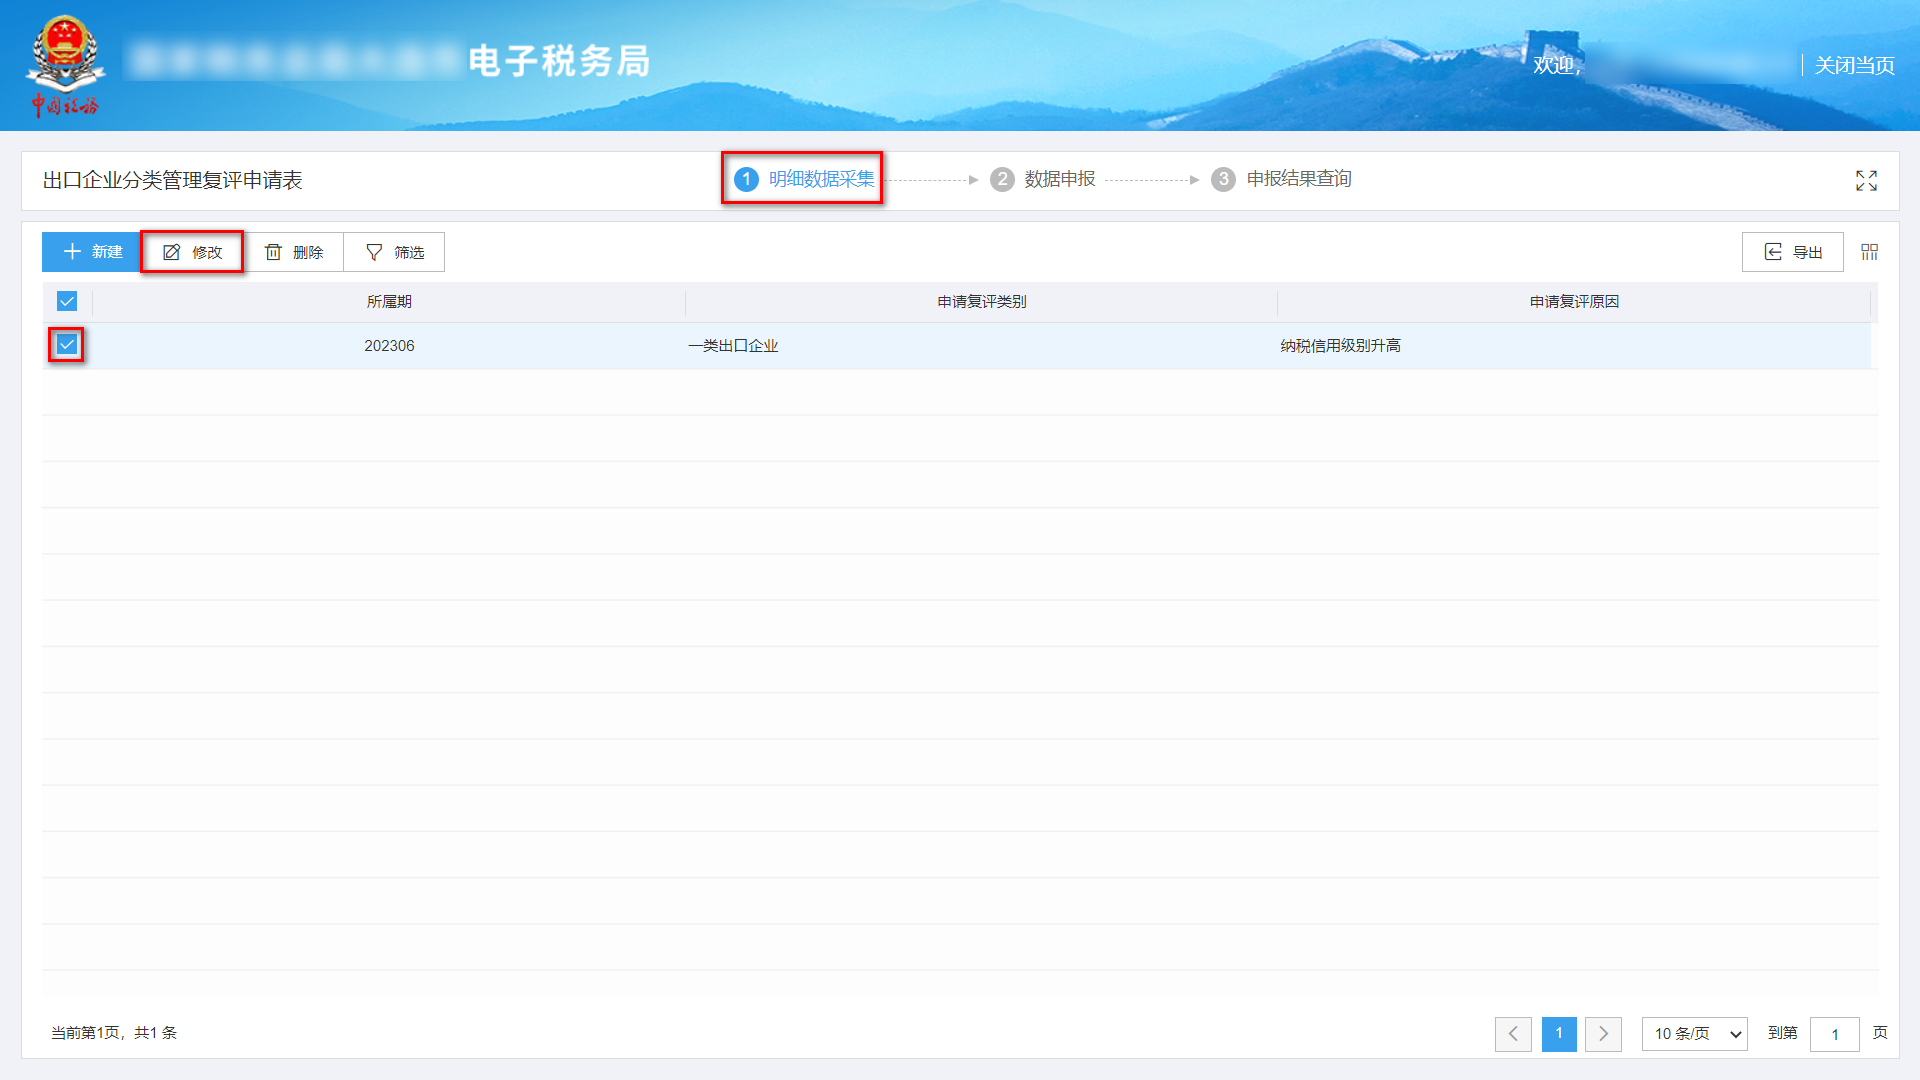
Task: Select page 1 in pagination
Action: [1559, 1034]
